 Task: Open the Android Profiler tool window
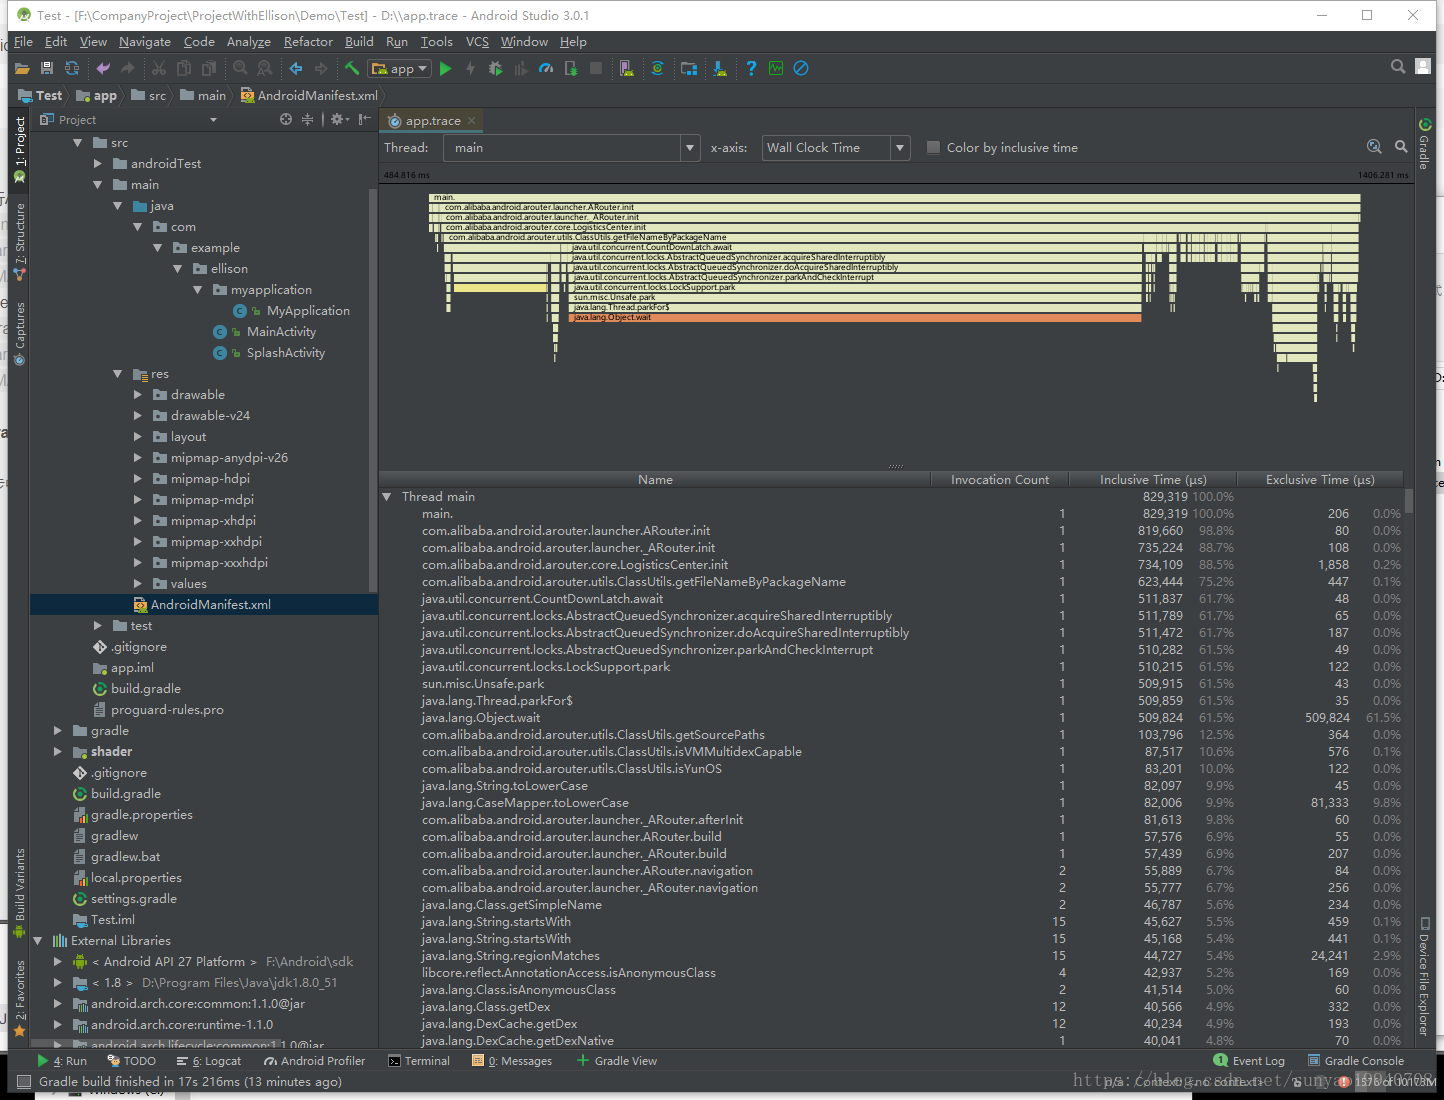click(x=314, y=1061)
